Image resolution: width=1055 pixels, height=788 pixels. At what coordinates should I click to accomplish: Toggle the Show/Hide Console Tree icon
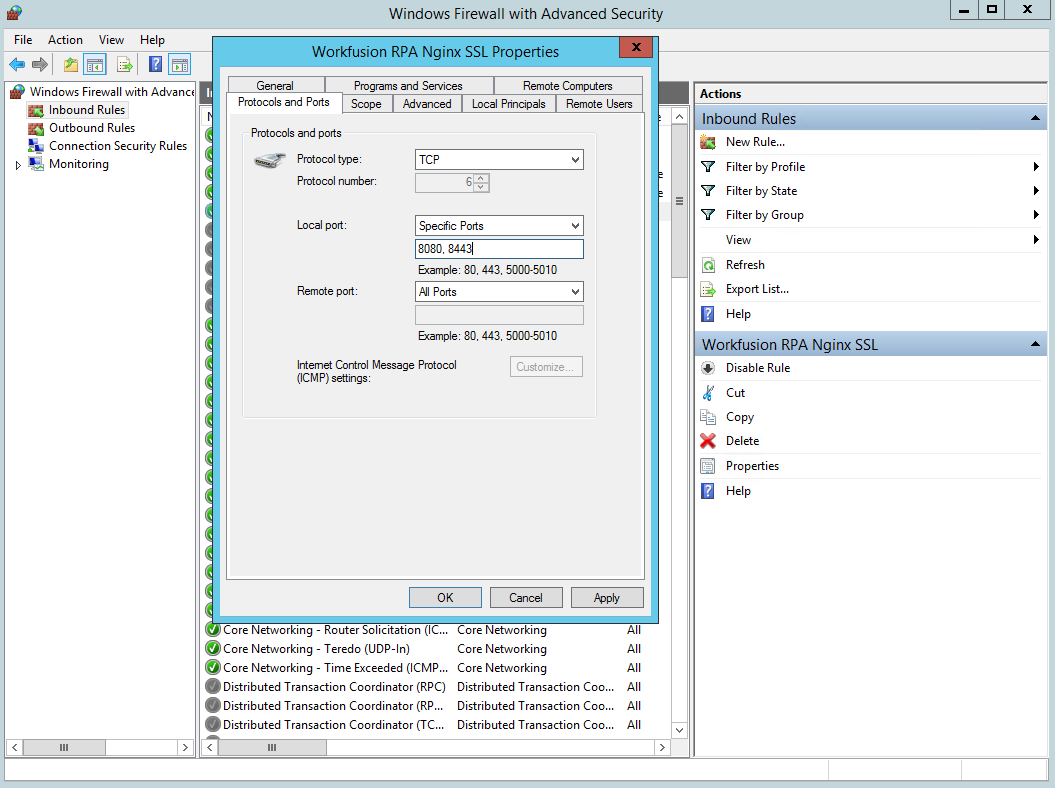tap(95, 65)
